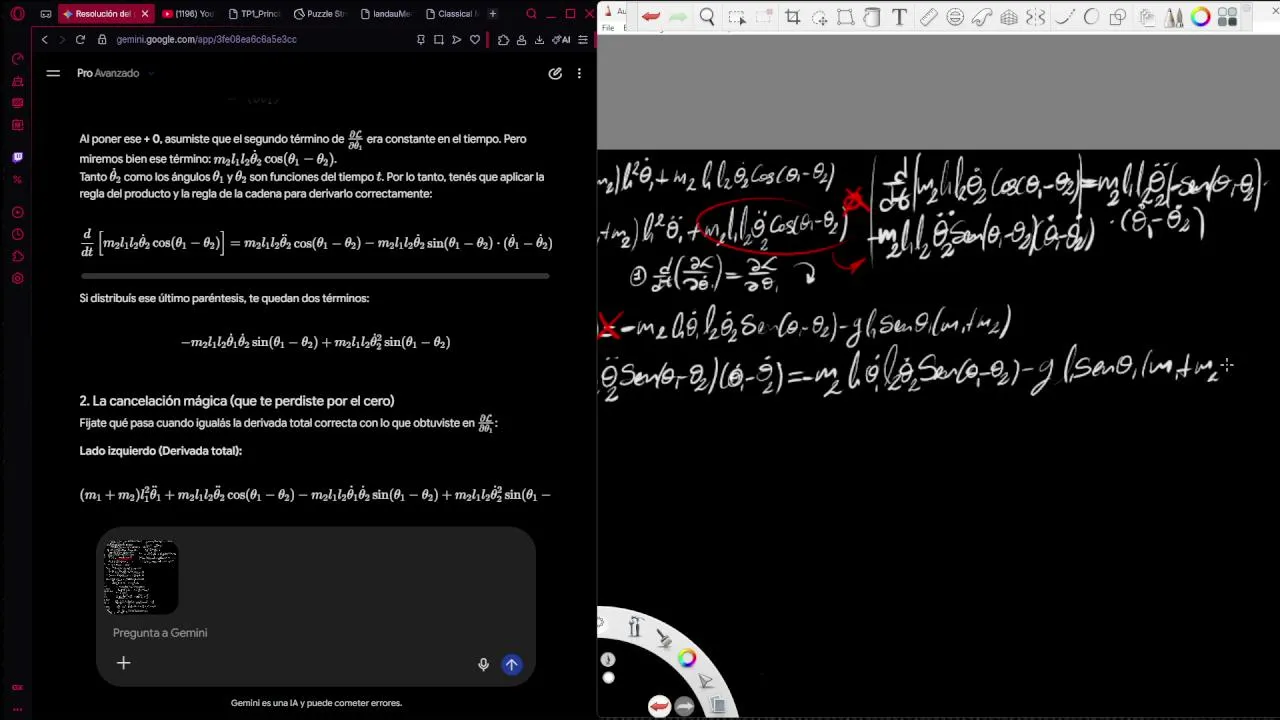Choose the rectangular selection tool in Sketchbook
The image size is (1280, 720).
[737, 17]
